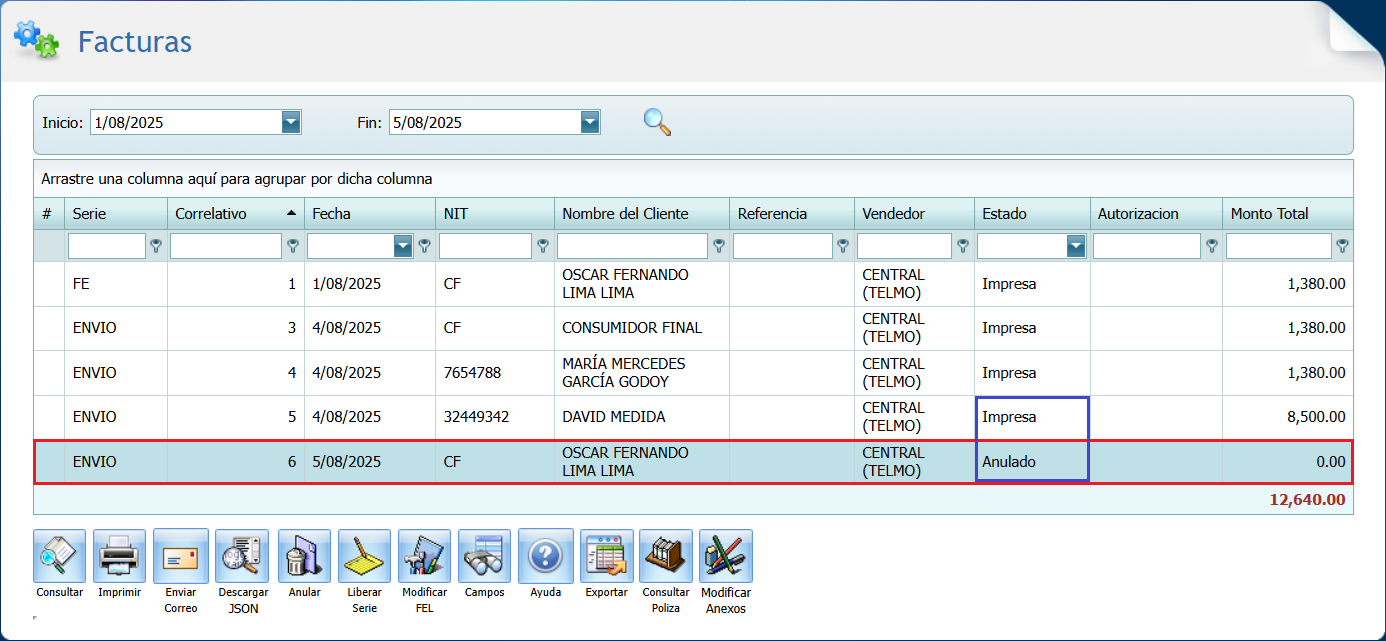
Task: Open the Ayuda help icon
Action: pyautogui.click(x=545, y=556)
